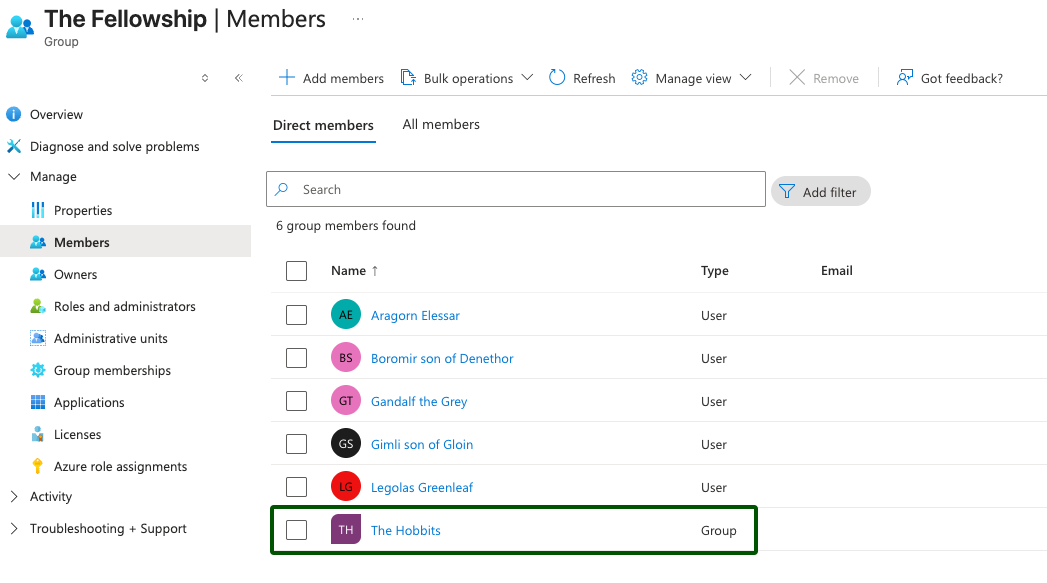Image resolution: width=1047 pixels, height=583 pixels.
Task: Click the AE avatar for Aragorn Elessar
Action: click(346, 315)
